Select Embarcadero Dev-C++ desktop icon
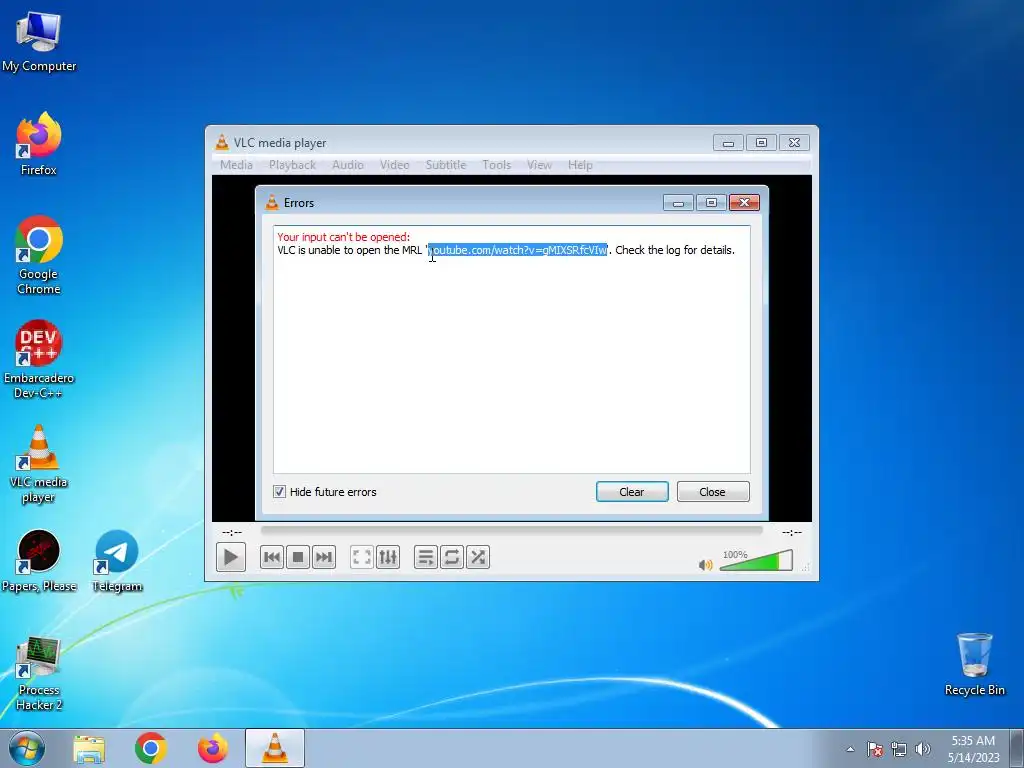 39,359
